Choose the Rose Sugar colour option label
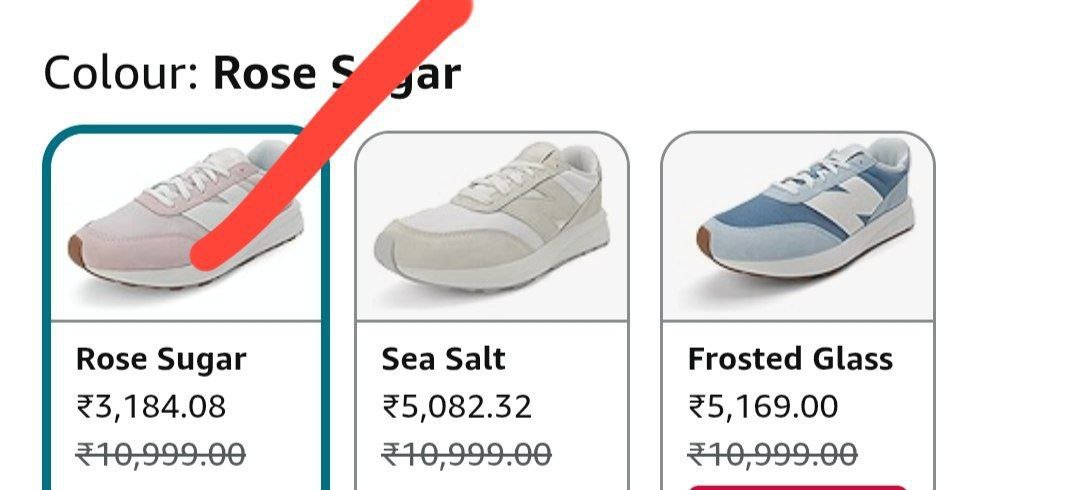The height and width of the screenshot is (490, 1080). point(160,359)
